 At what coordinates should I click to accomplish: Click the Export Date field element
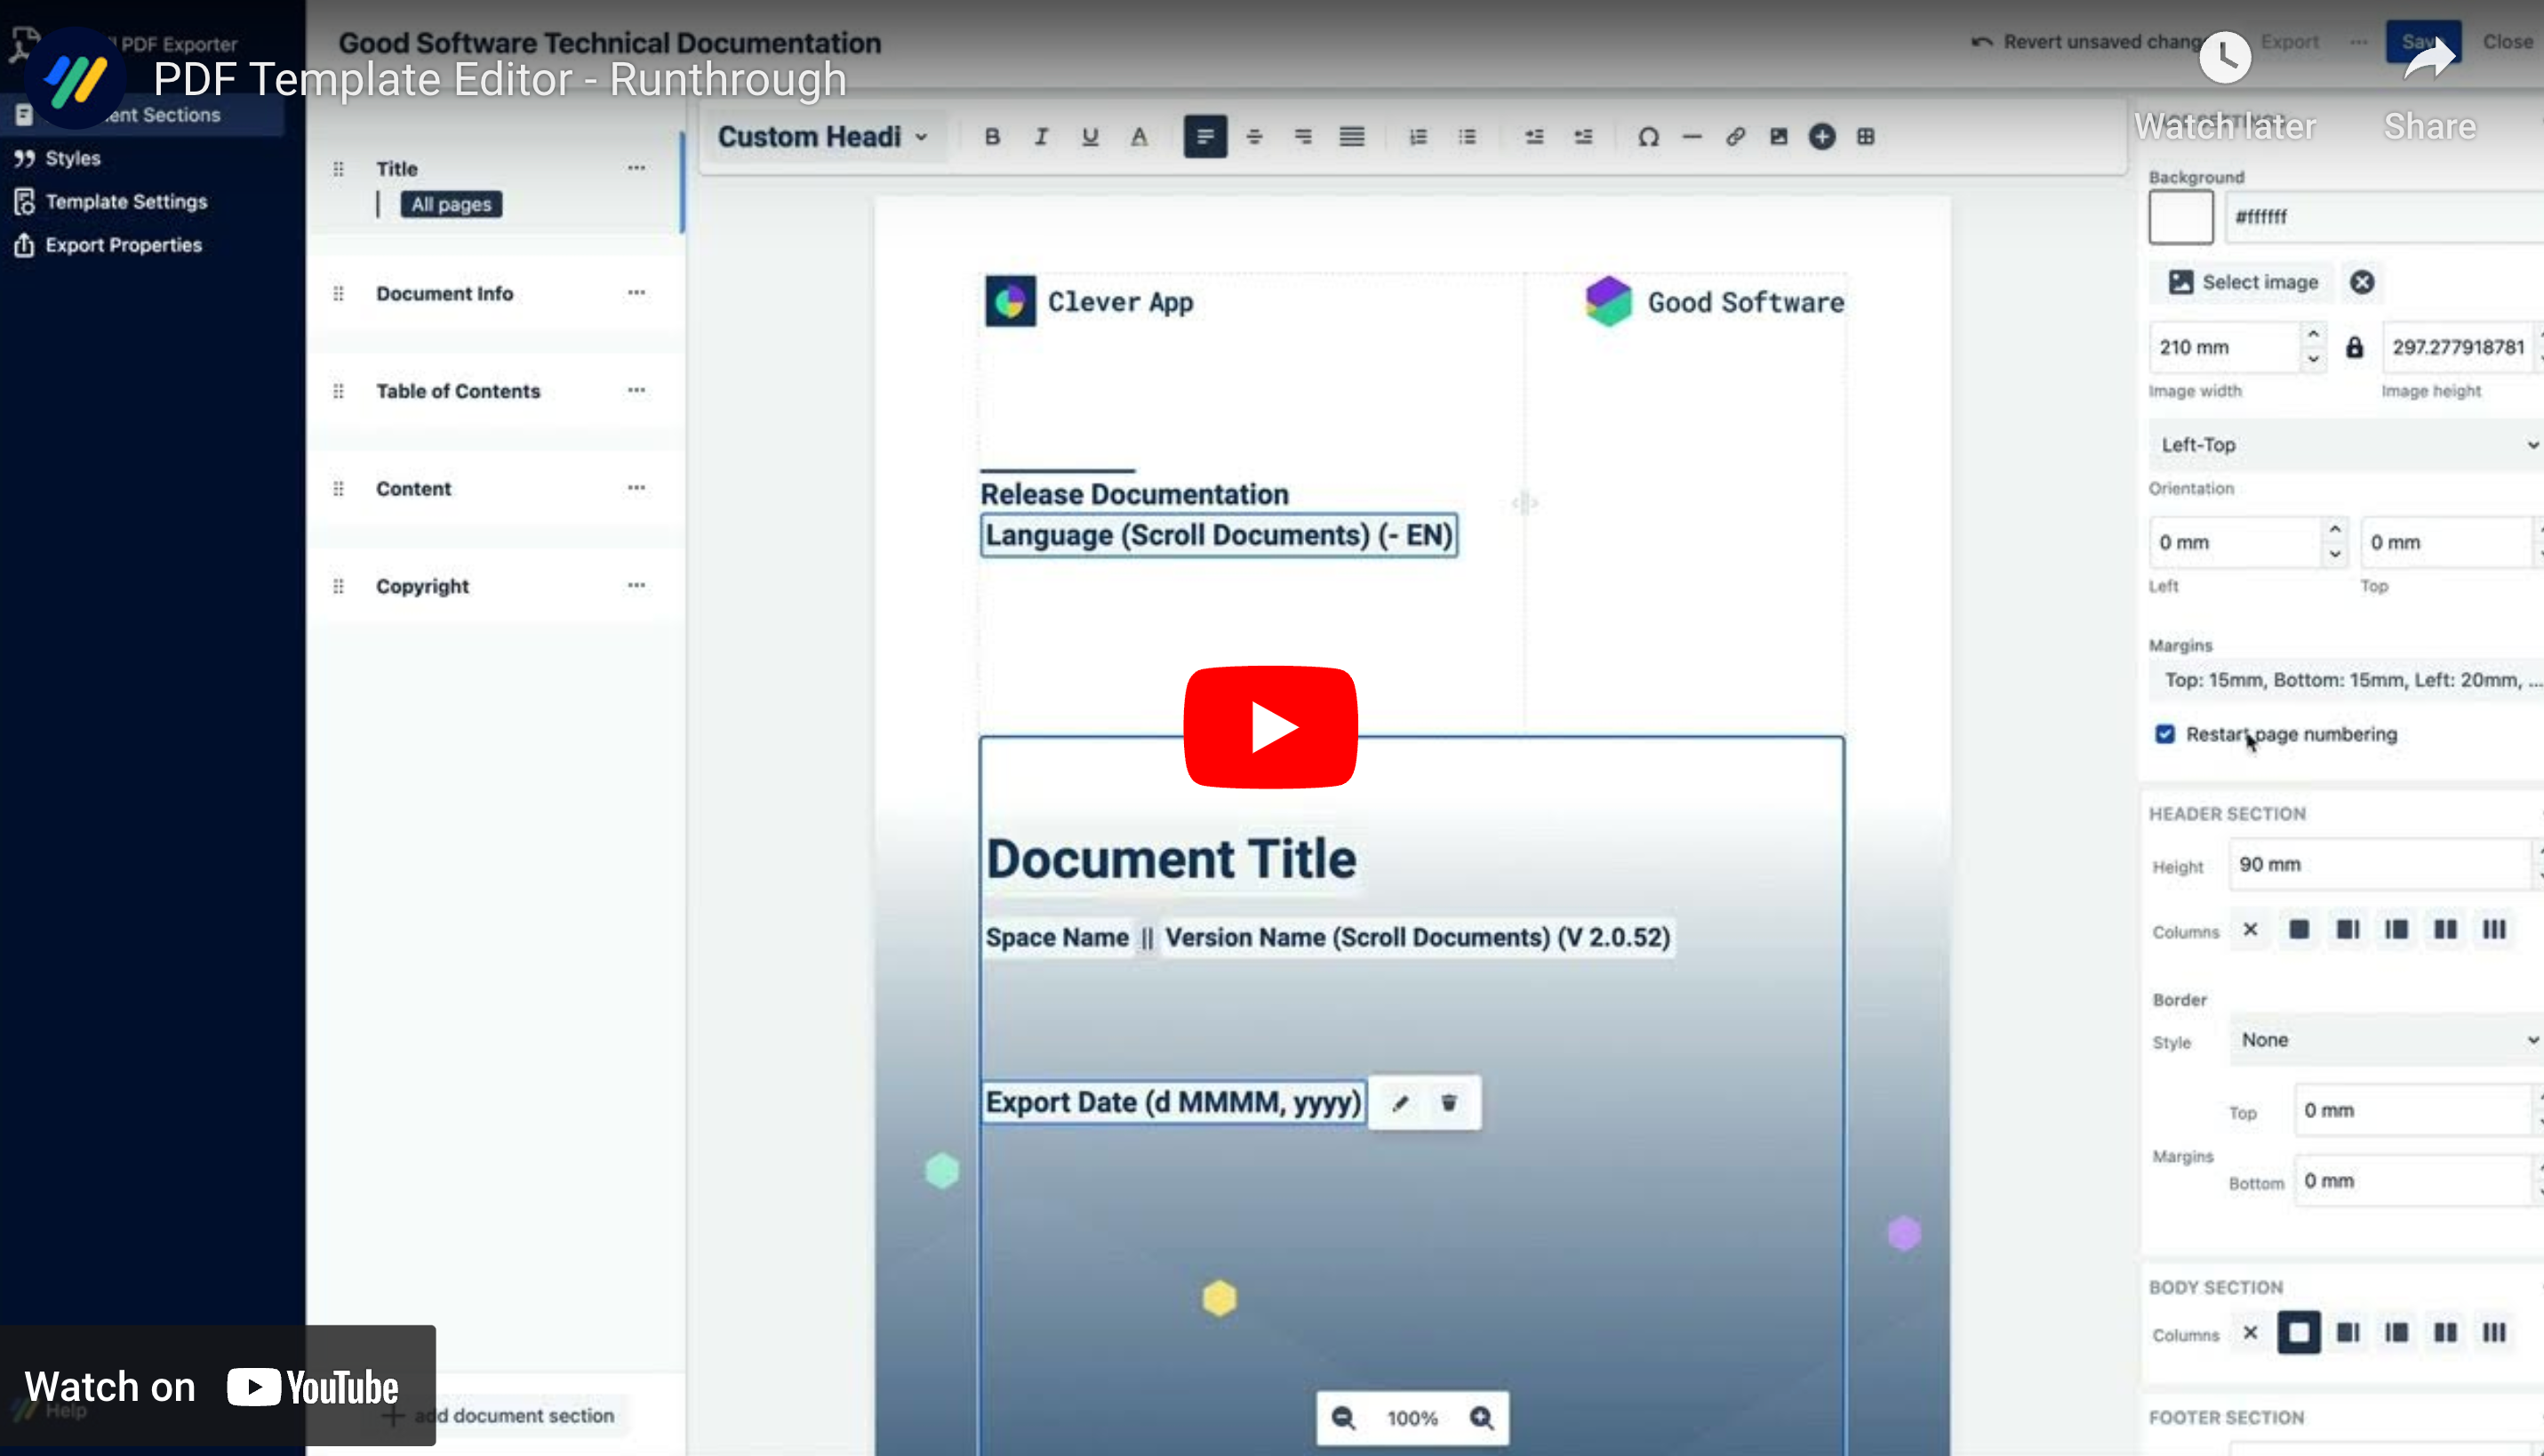pos(1172,1103)
